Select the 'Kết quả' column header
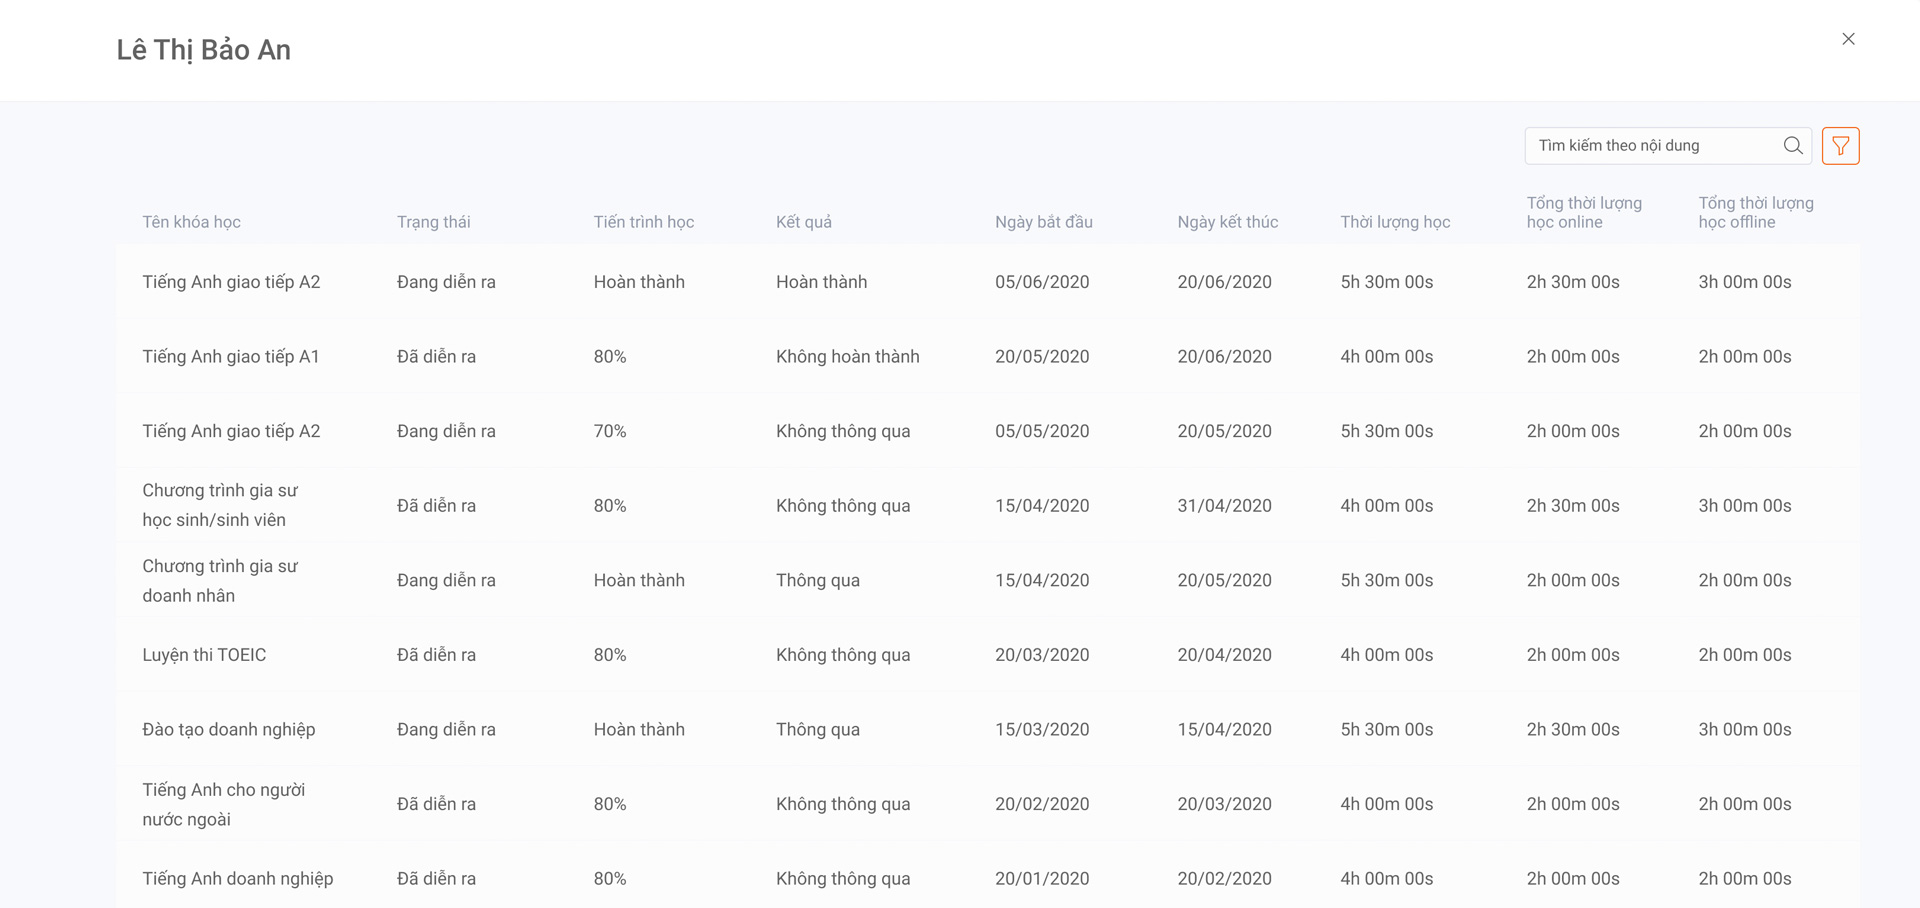 point(803,222)
